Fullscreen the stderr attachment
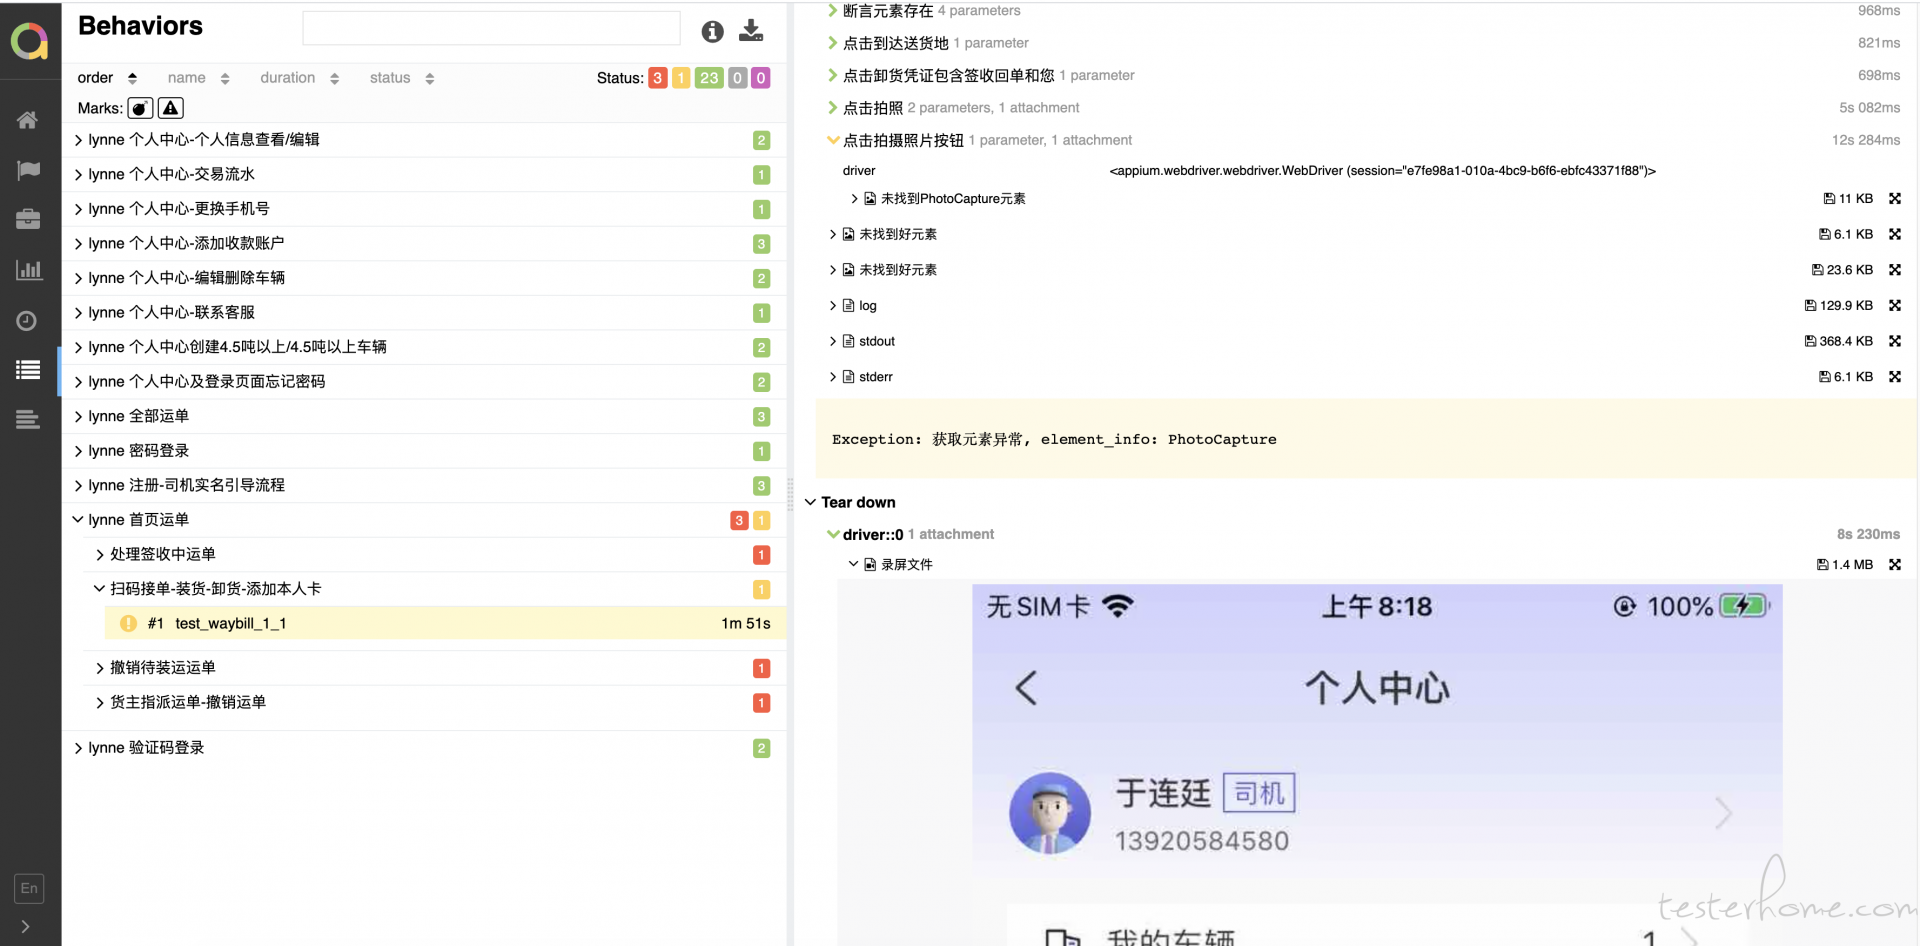1920x946 pixels. (1895, 377)
